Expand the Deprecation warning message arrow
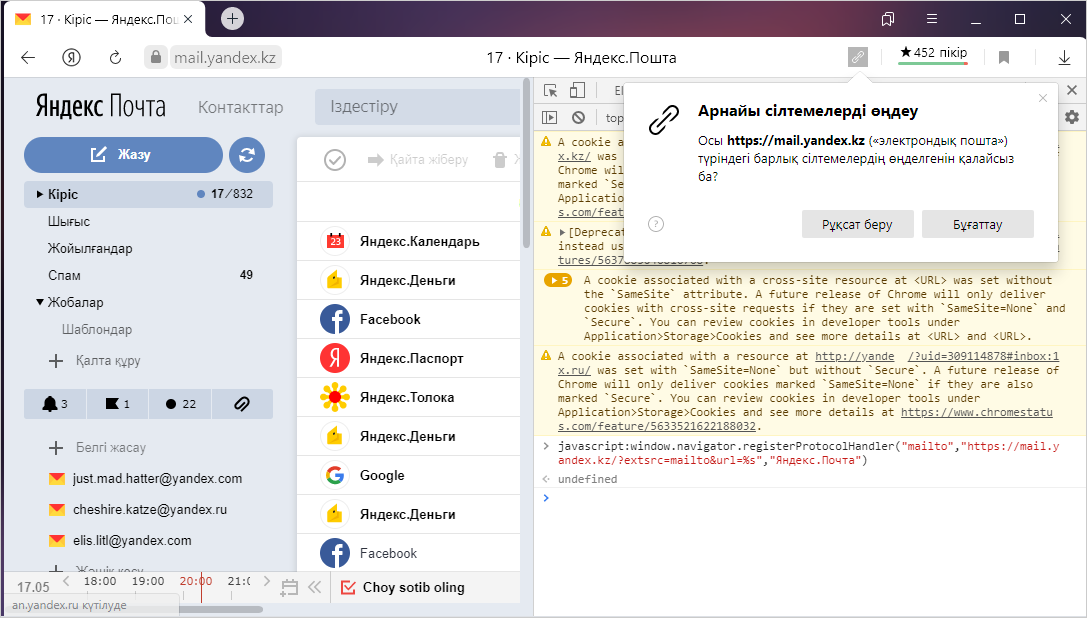 tap(562, 232)
